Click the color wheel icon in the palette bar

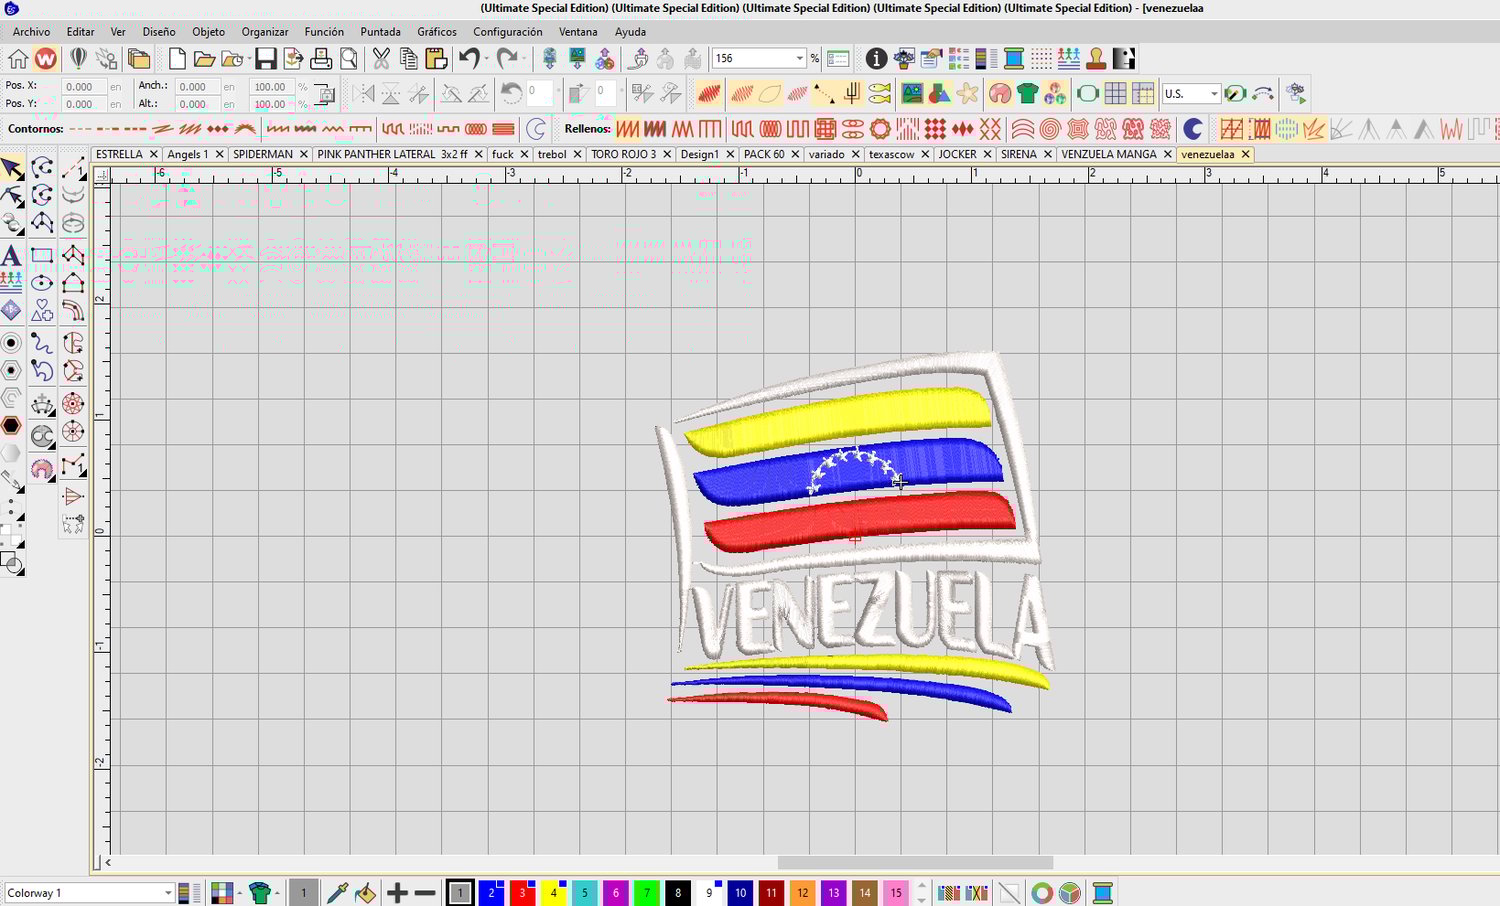point(1042,893)
